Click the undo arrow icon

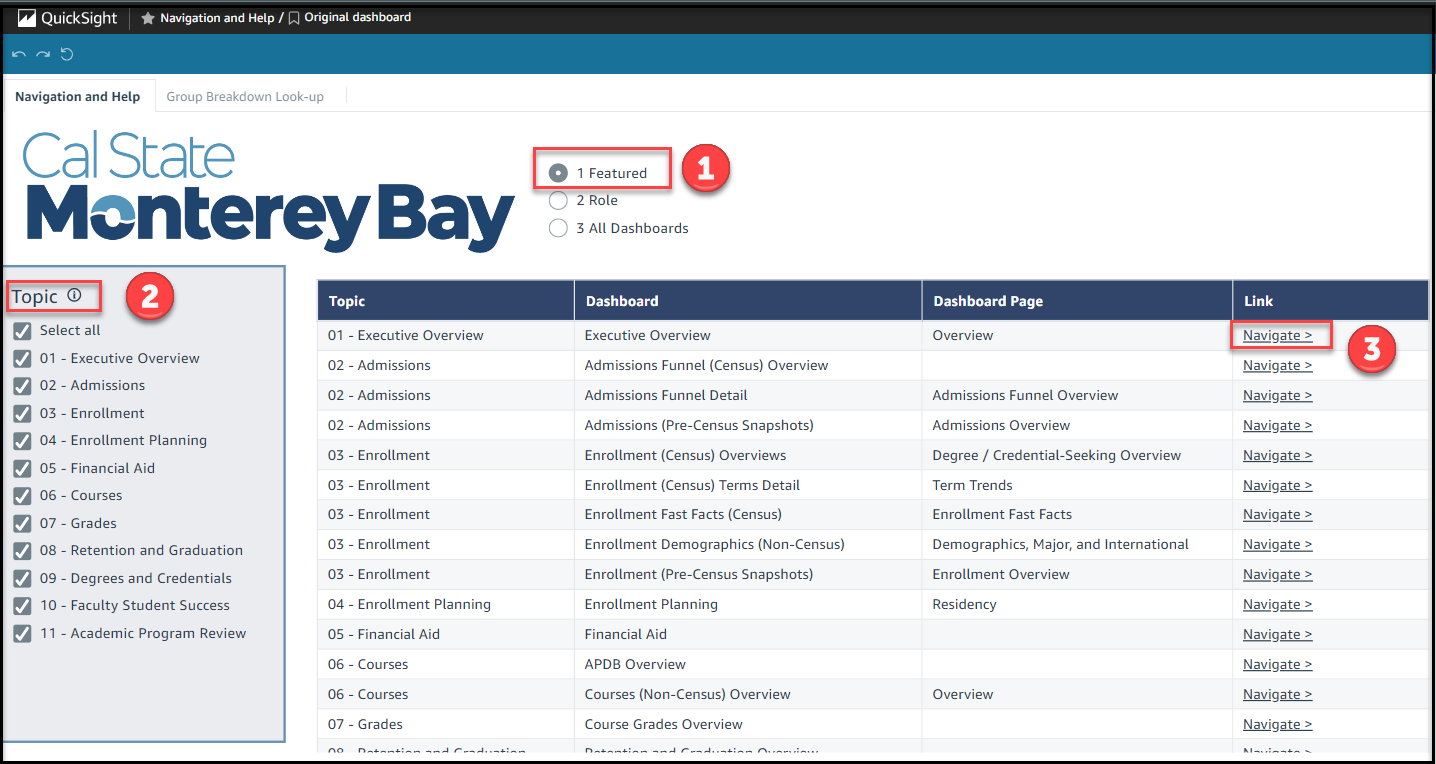(19, 54)
